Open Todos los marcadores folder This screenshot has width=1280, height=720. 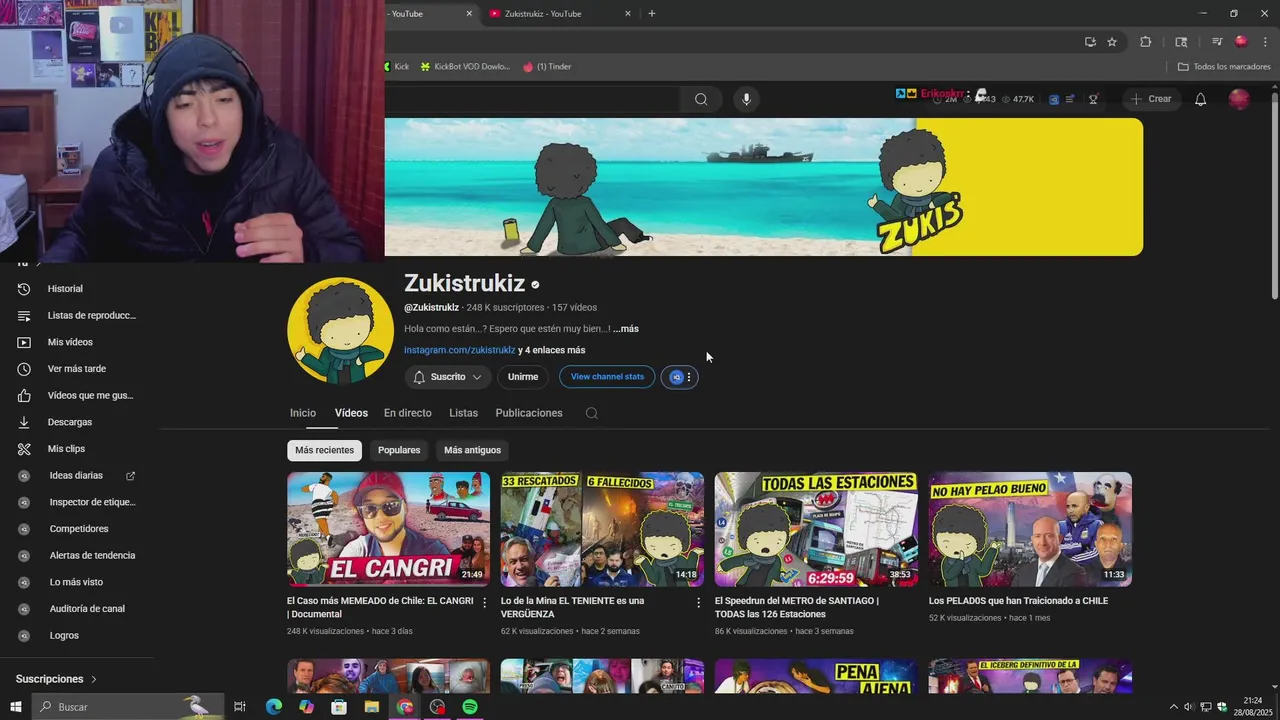point(1224,67)
